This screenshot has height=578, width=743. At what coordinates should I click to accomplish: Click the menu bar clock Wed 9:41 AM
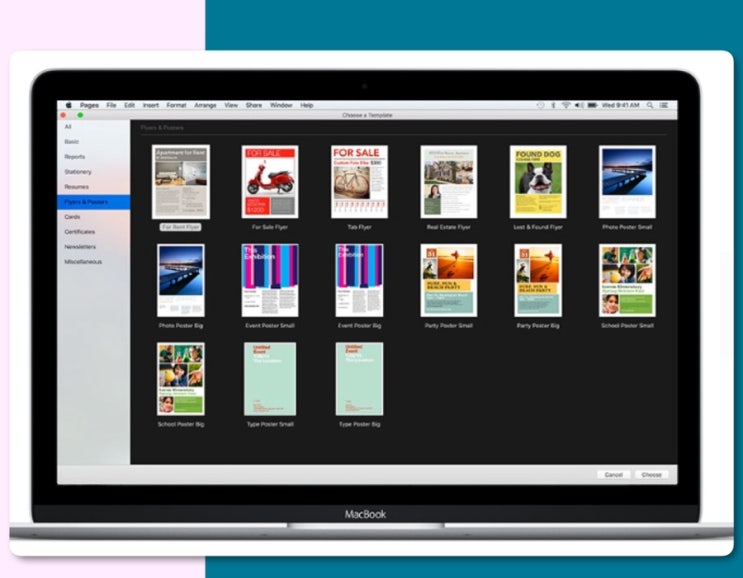point(620,105)
